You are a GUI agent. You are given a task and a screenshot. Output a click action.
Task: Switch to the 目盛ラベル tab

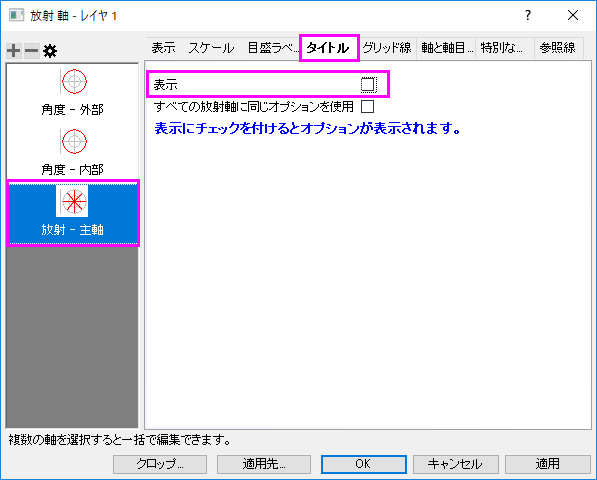point(273,48)
